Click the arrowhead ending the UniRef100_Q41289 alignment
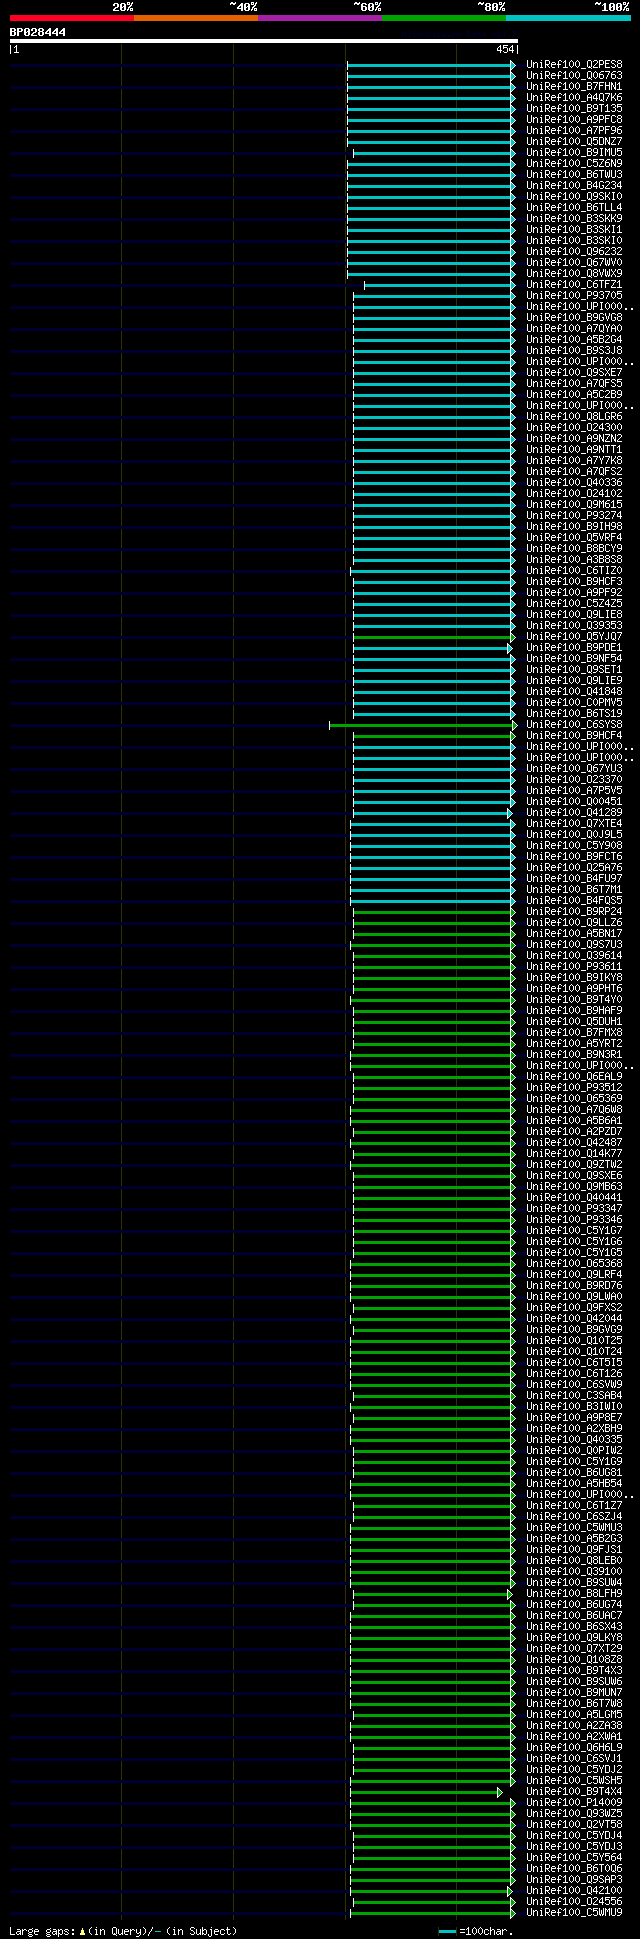Viewport: 640px width, 1939px height. pos(509,813)
